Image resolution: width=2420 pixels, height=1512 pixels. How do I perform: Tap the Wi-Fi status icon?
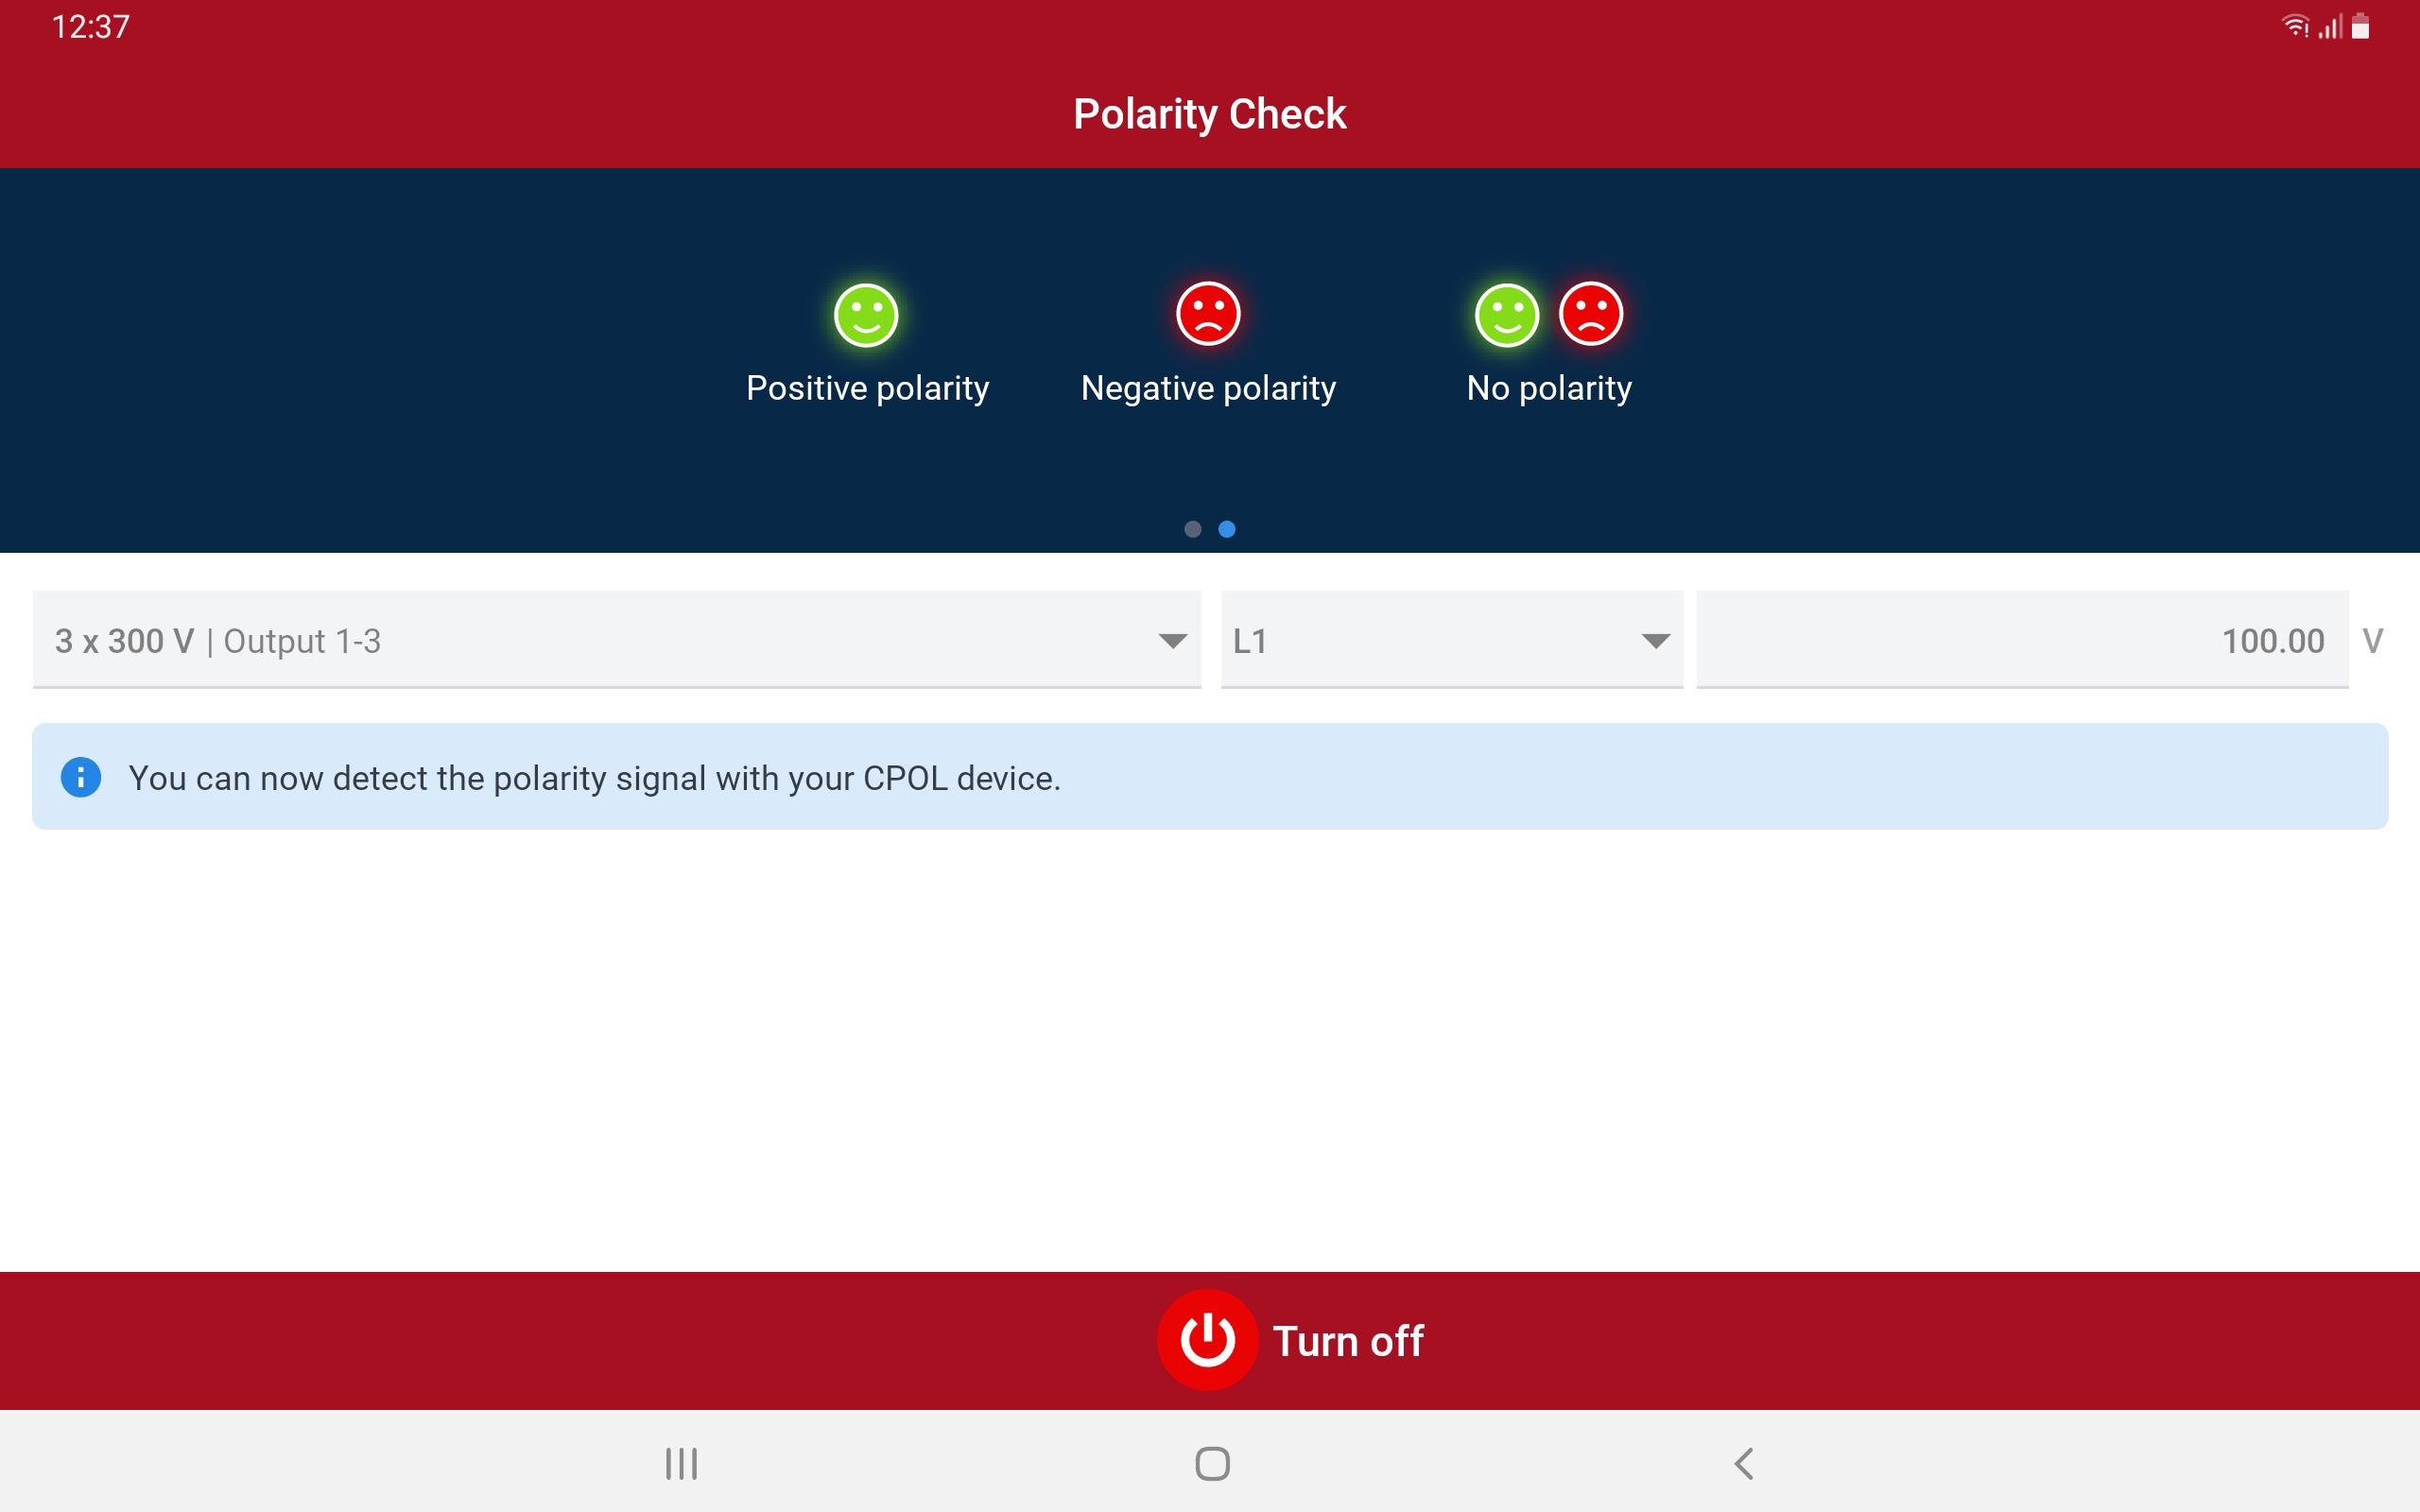(x=2295, y=26)
